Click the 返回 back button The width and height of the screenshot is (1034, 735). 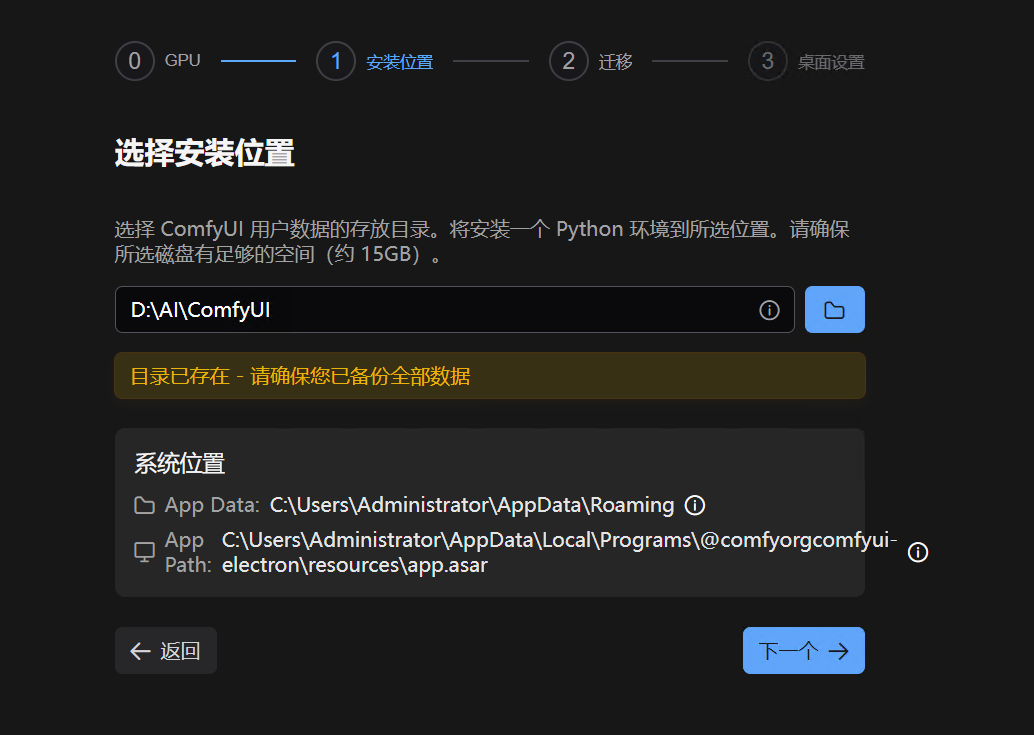click(x=166, y=651)
